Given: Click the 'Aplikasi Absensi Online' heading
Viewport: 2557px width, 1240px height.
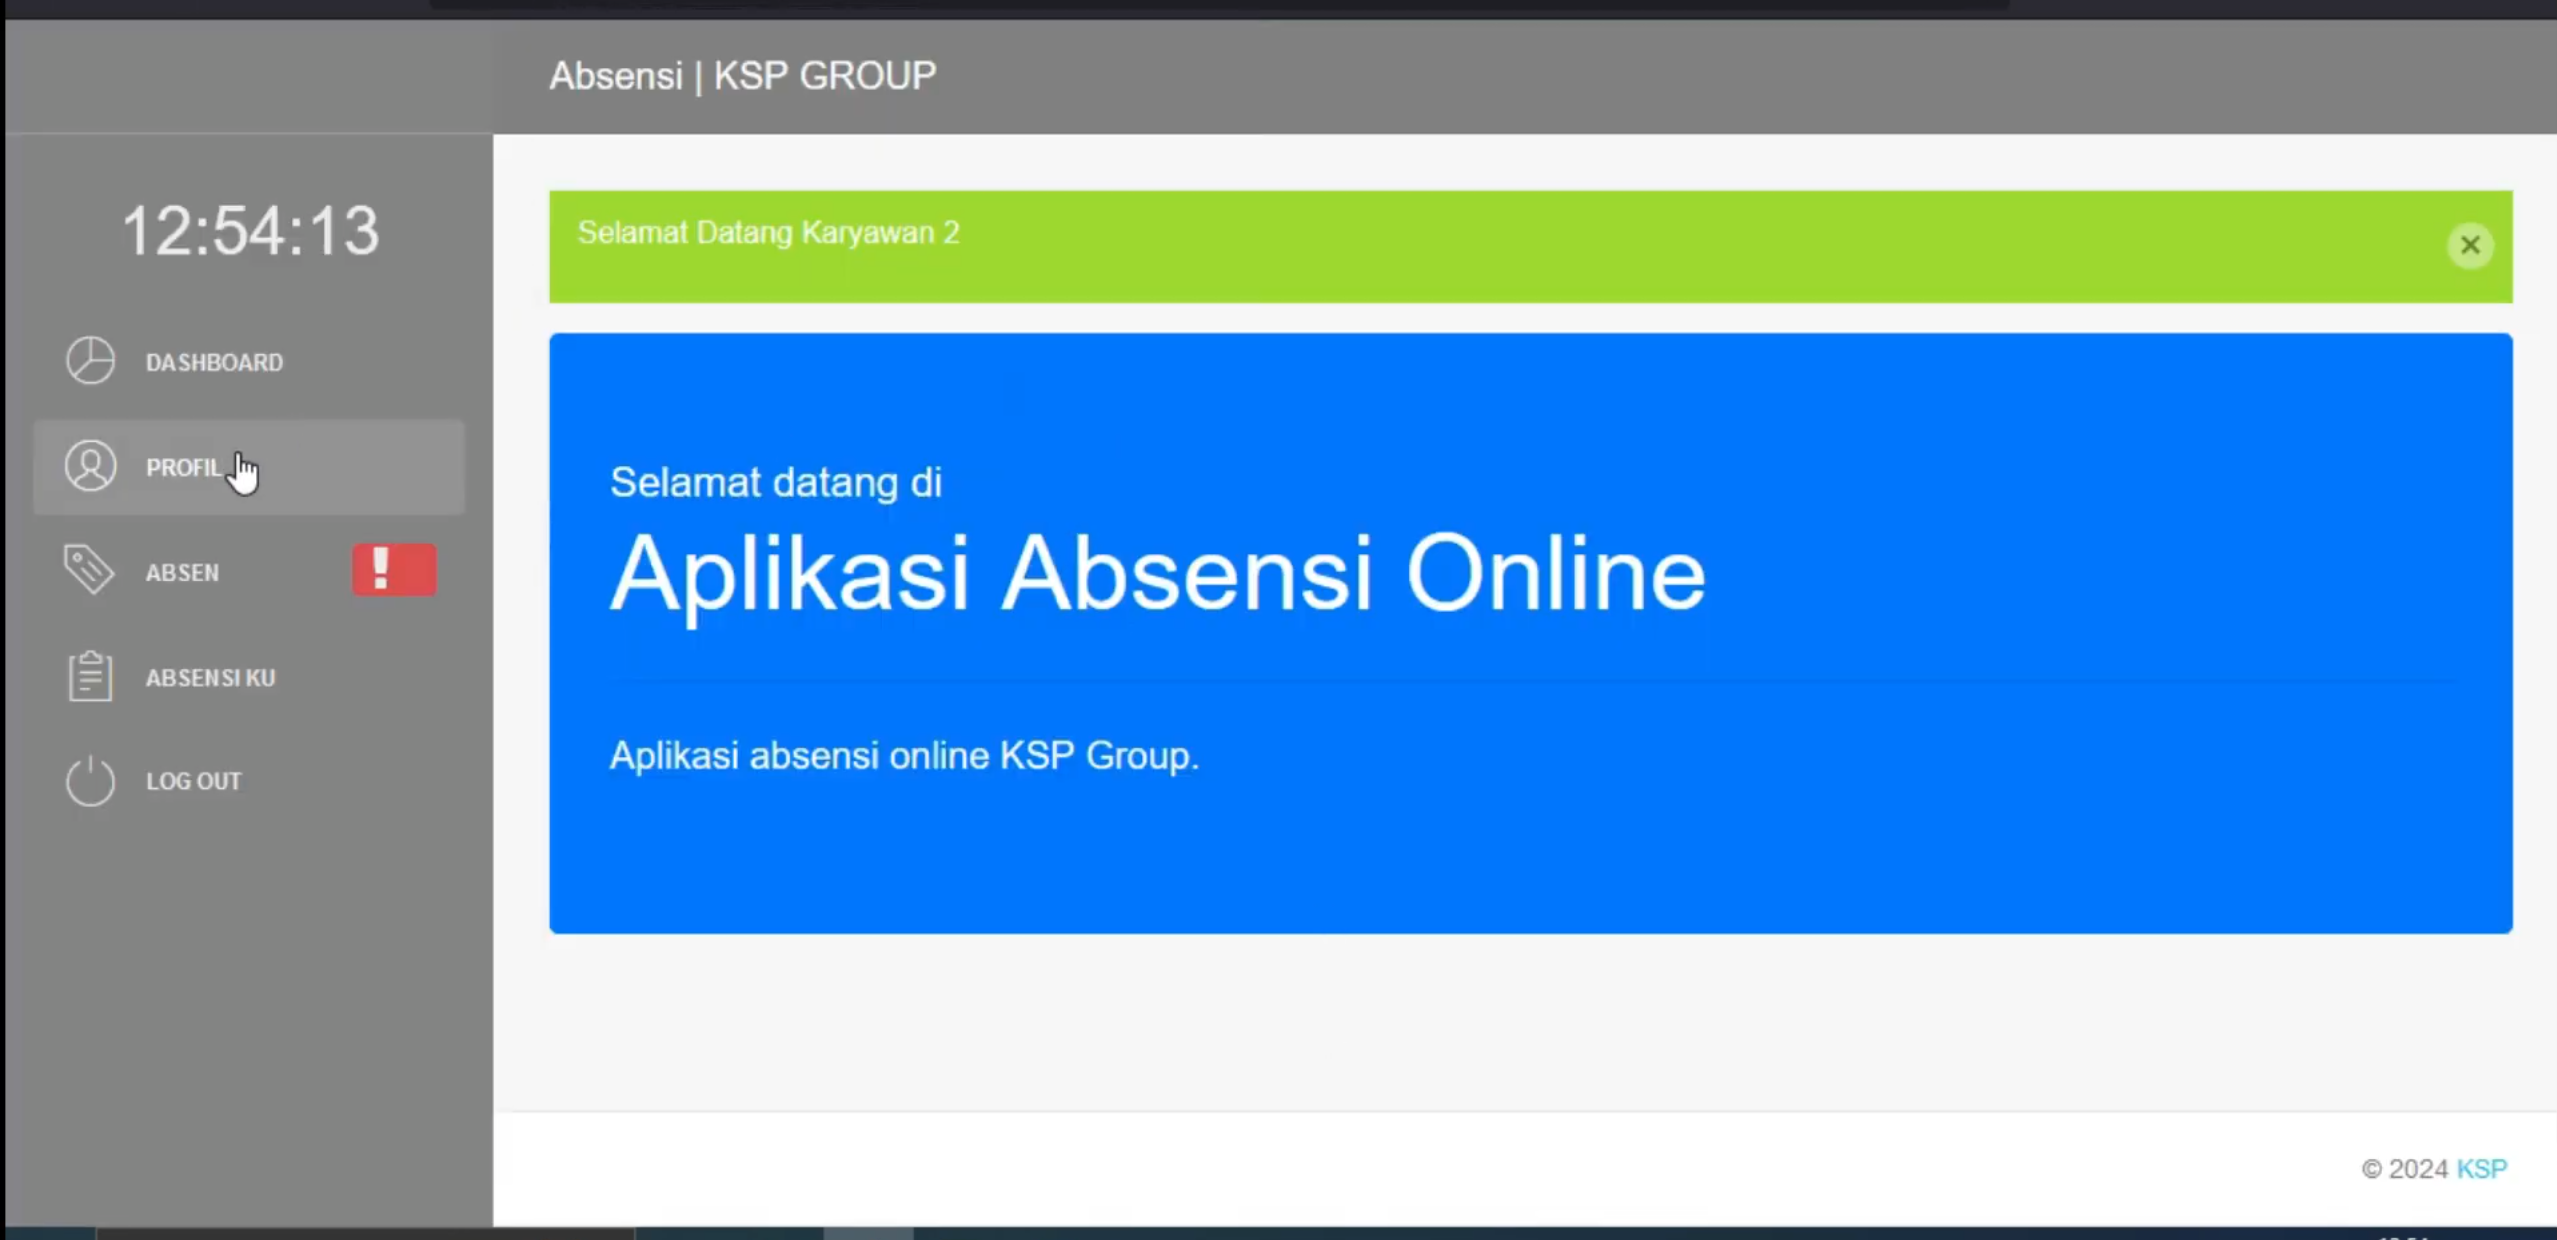Looking at the screenshot, I should (x=1157, y=575).
